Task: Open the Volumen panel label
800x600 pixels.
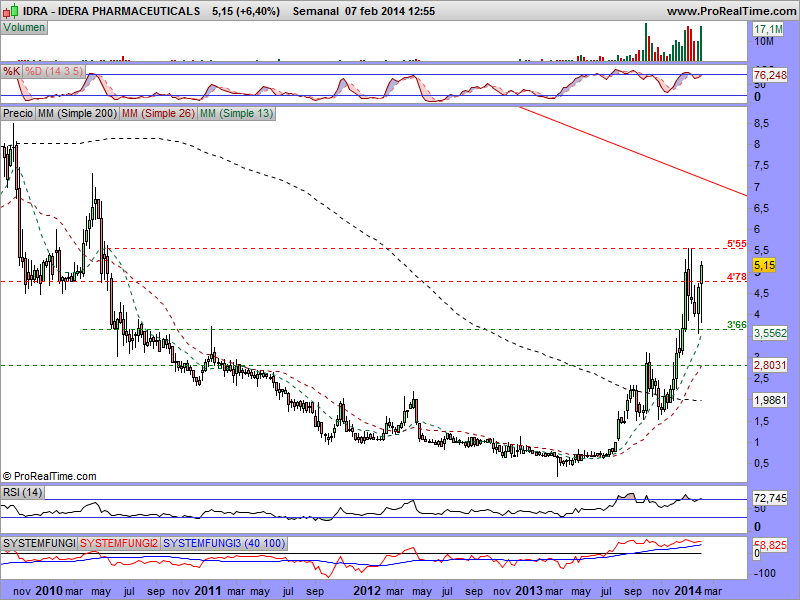Action: point(24,28)
